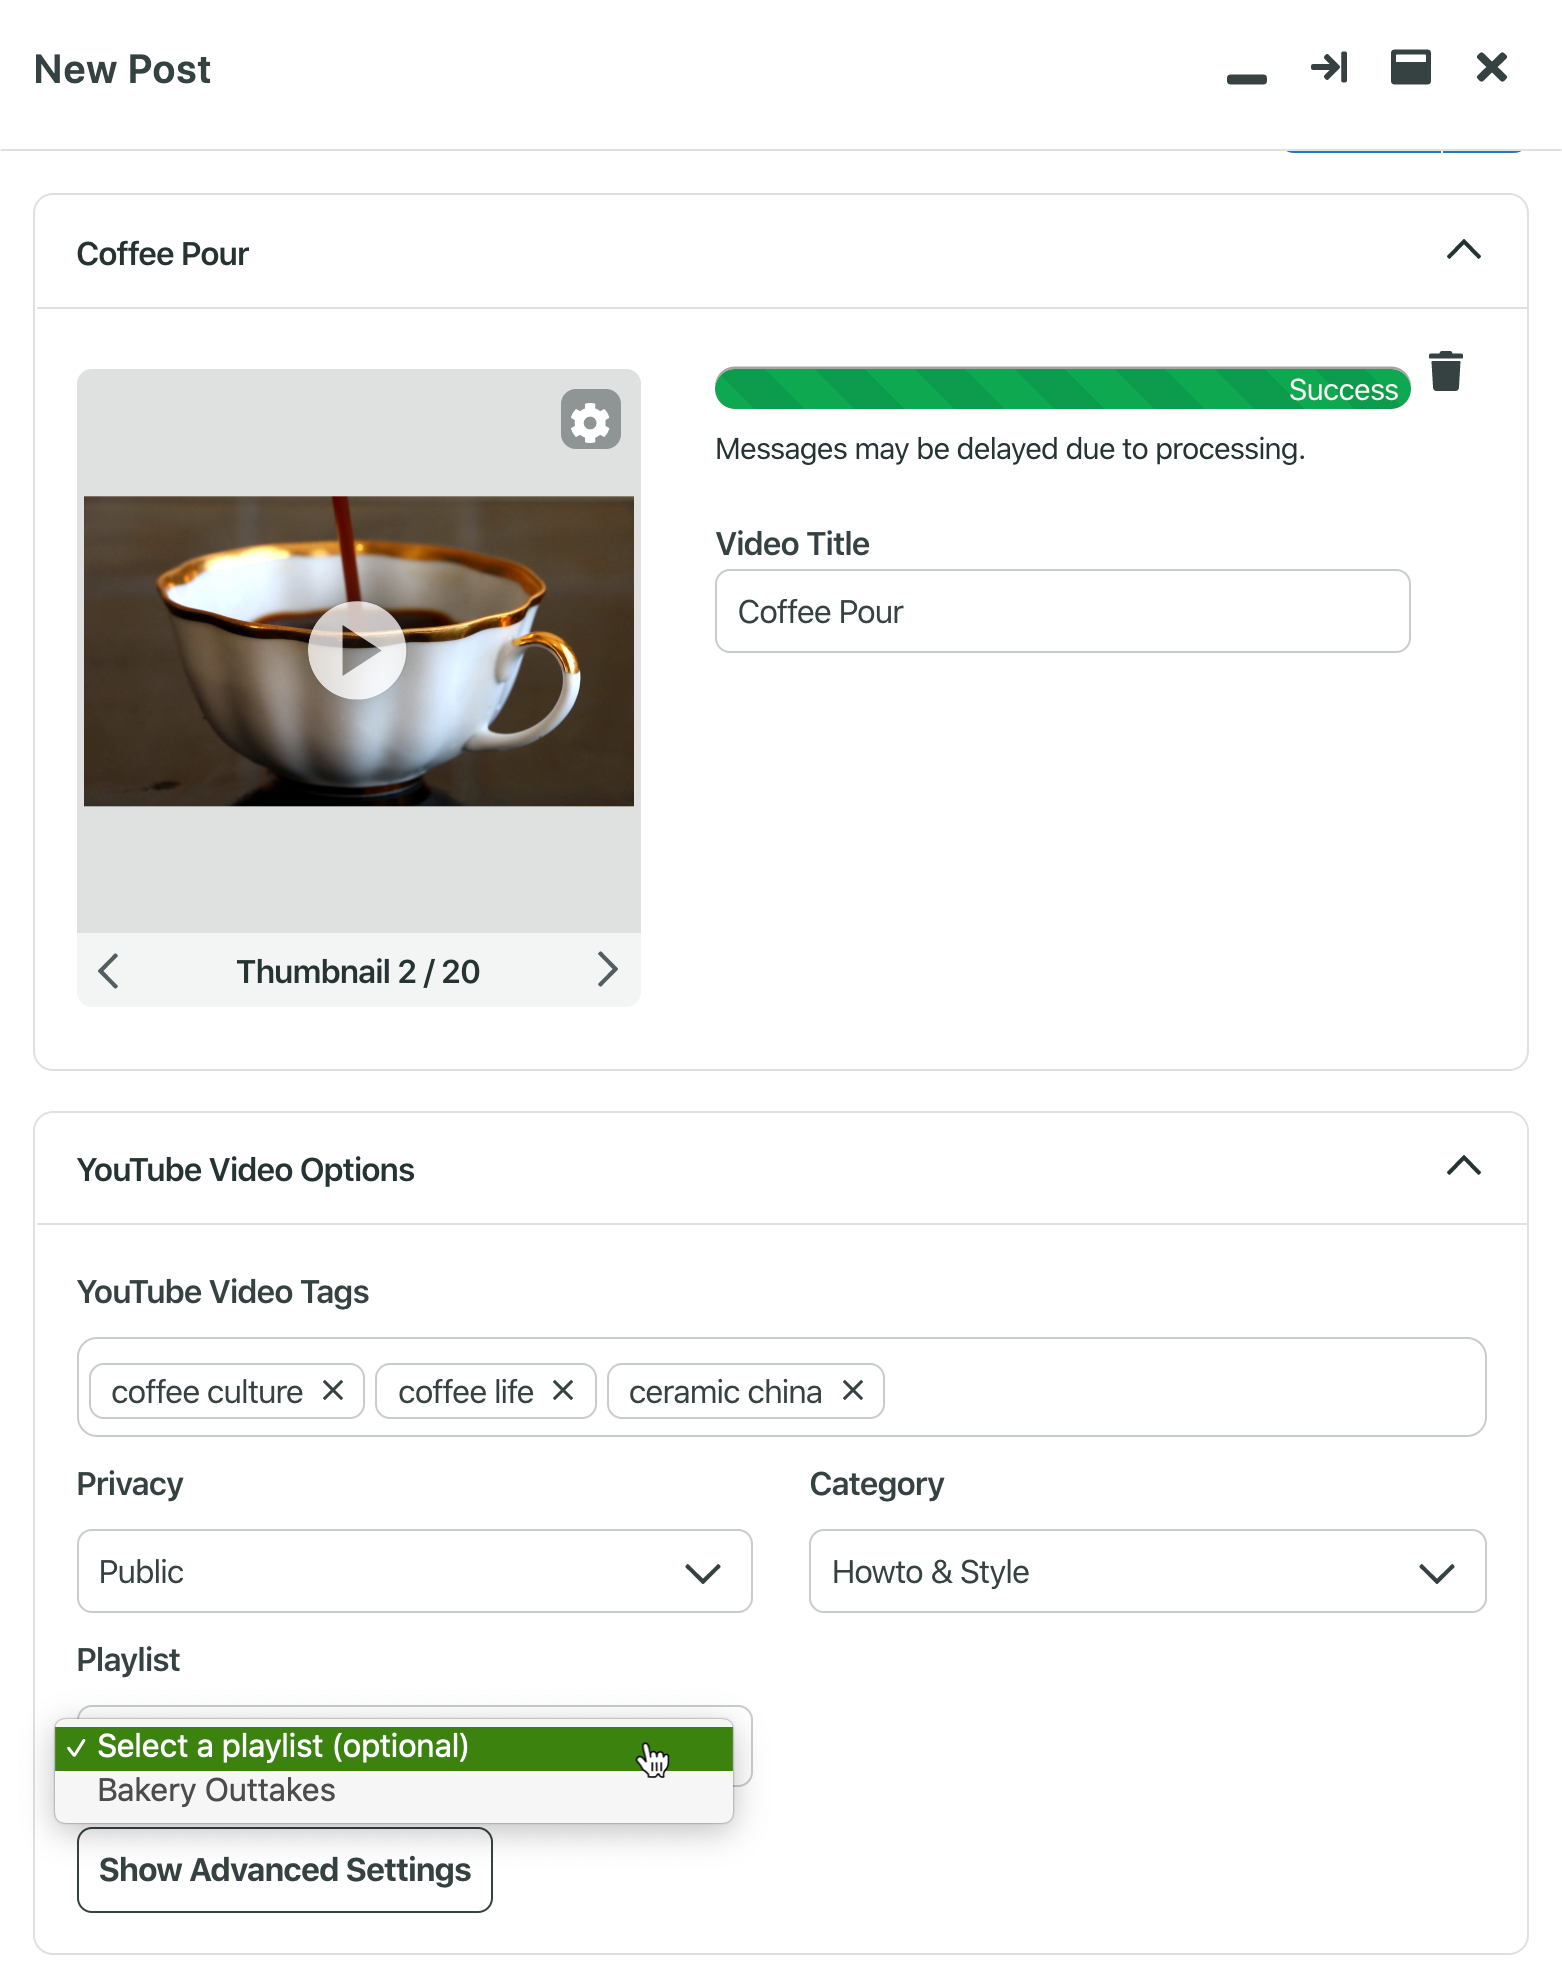Open the Category dropdown showing Howto & Style

click(x=1147, y=1571)
